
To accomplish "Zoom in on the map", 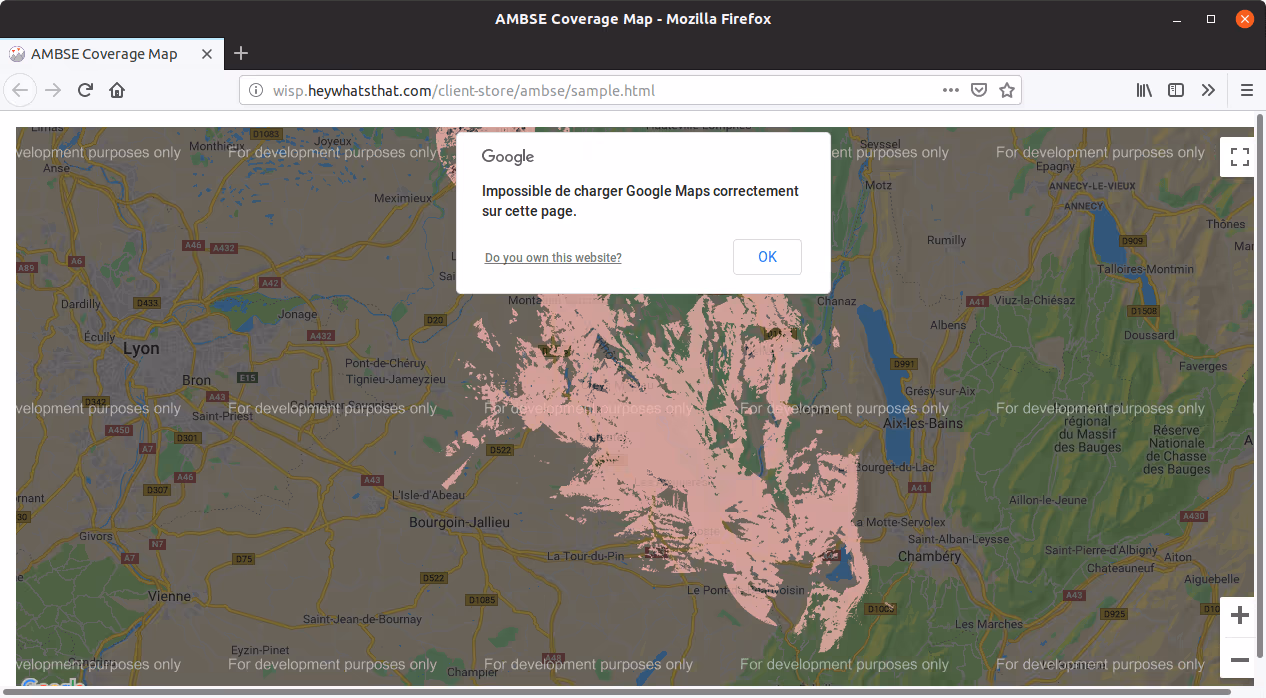I will pyautogui.click(x=1240, y=615).
